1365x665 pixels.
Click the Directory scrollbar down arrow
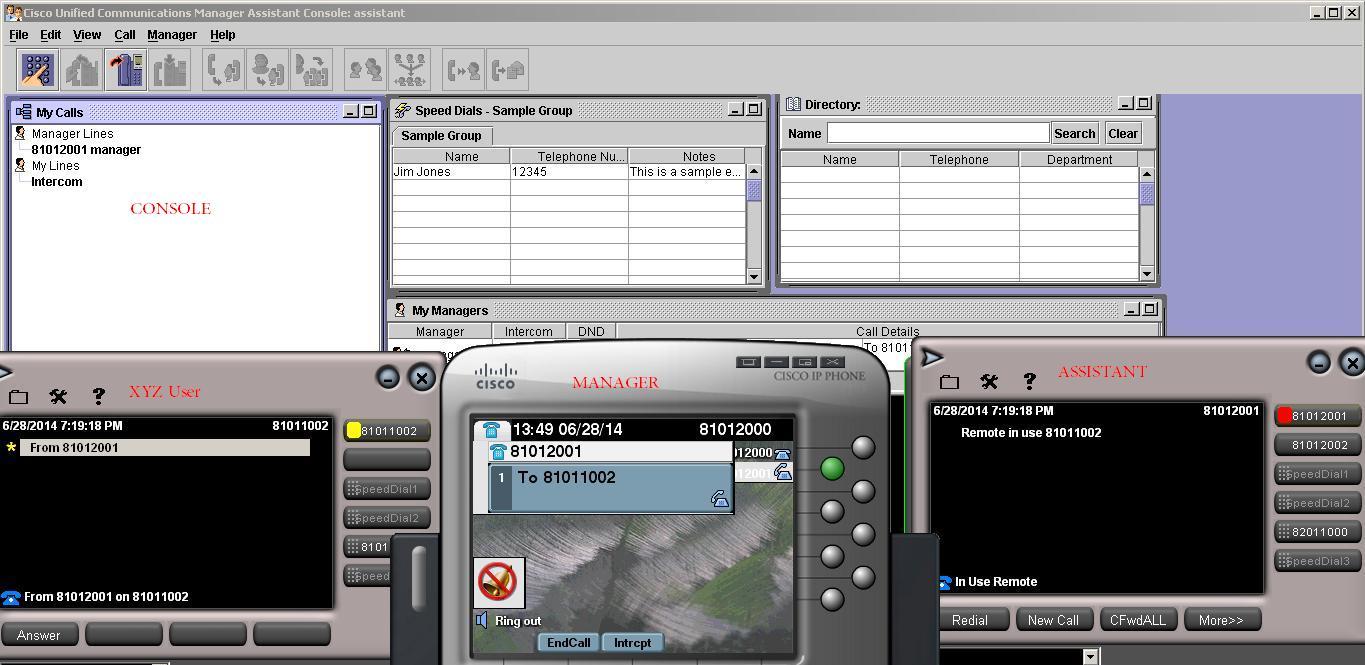[x=1147, y=273]
